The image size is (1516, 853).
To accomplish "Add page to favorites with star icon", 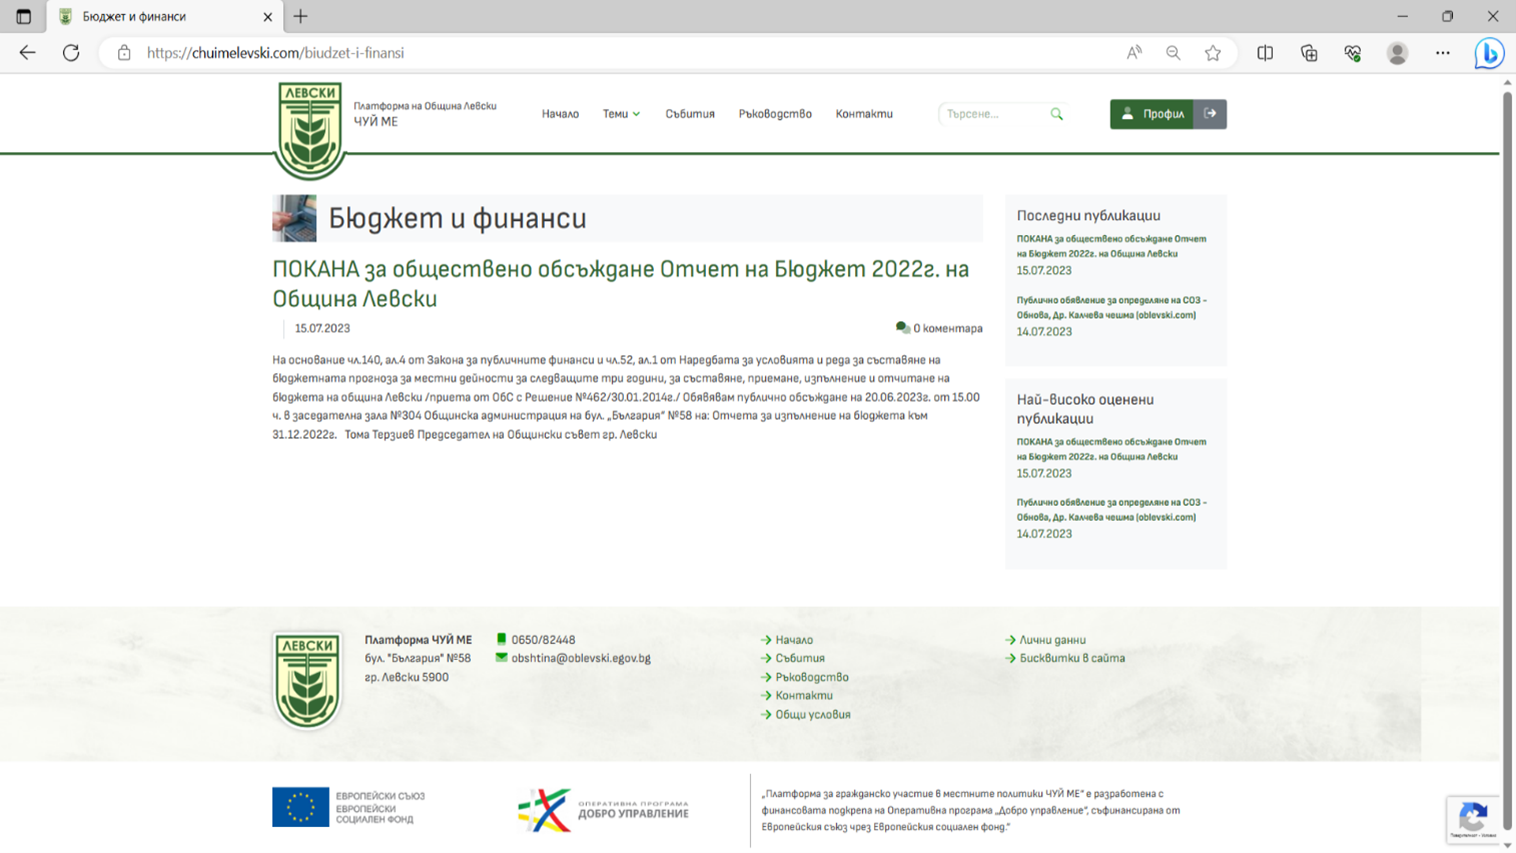I will [x=1212, y=53].
